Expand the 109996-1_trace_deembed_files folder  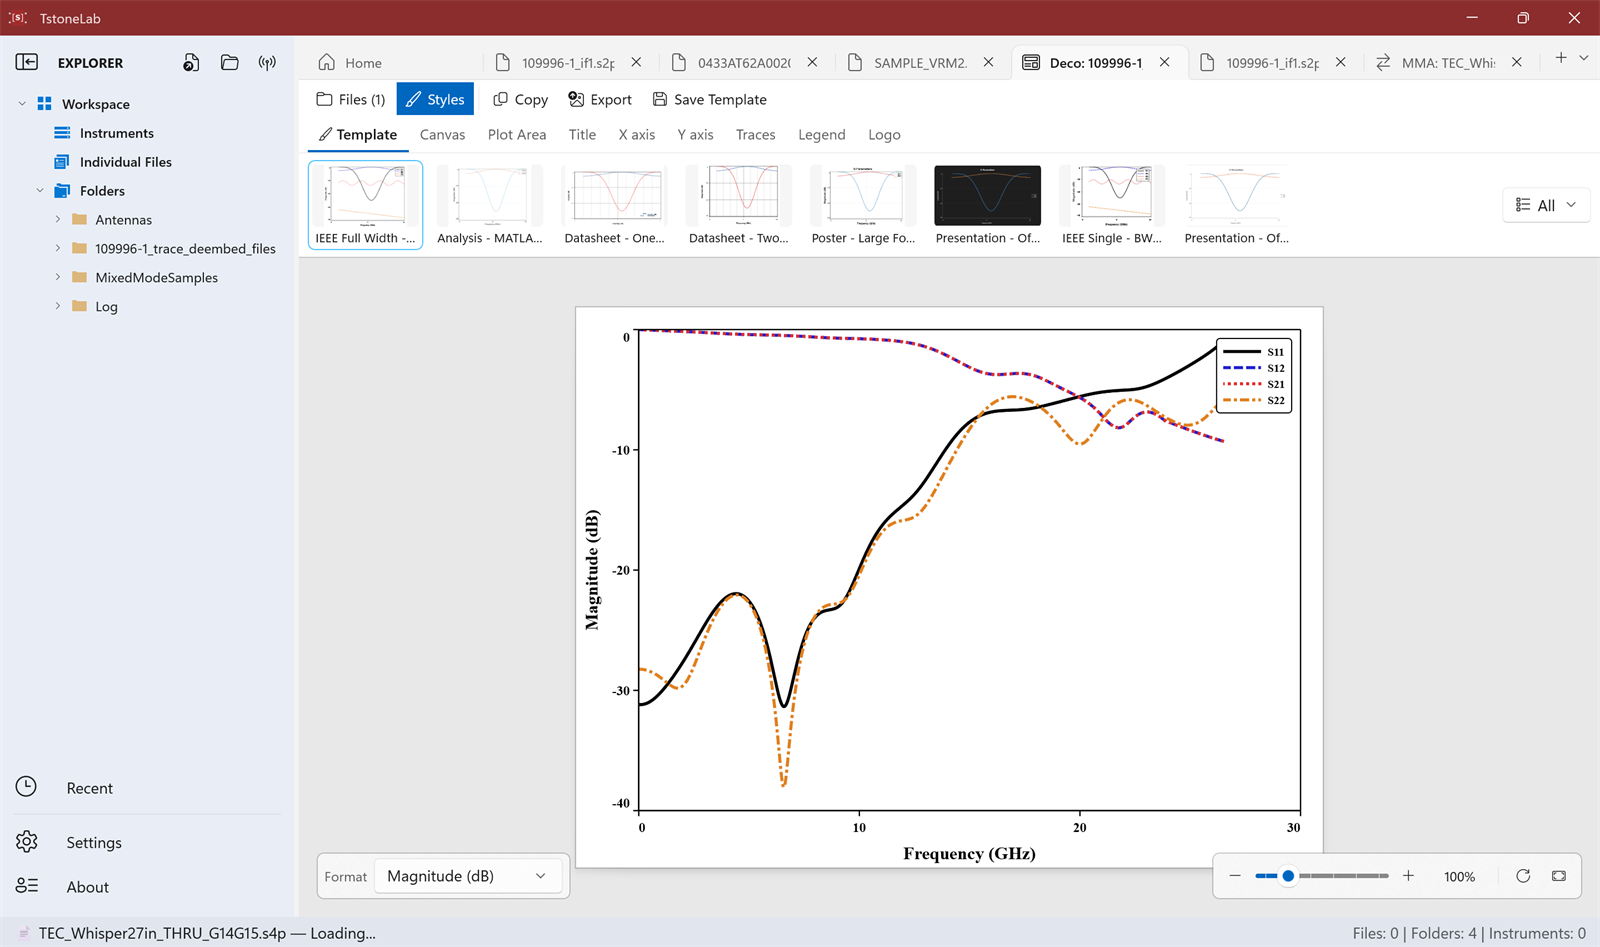coord(58,249)
